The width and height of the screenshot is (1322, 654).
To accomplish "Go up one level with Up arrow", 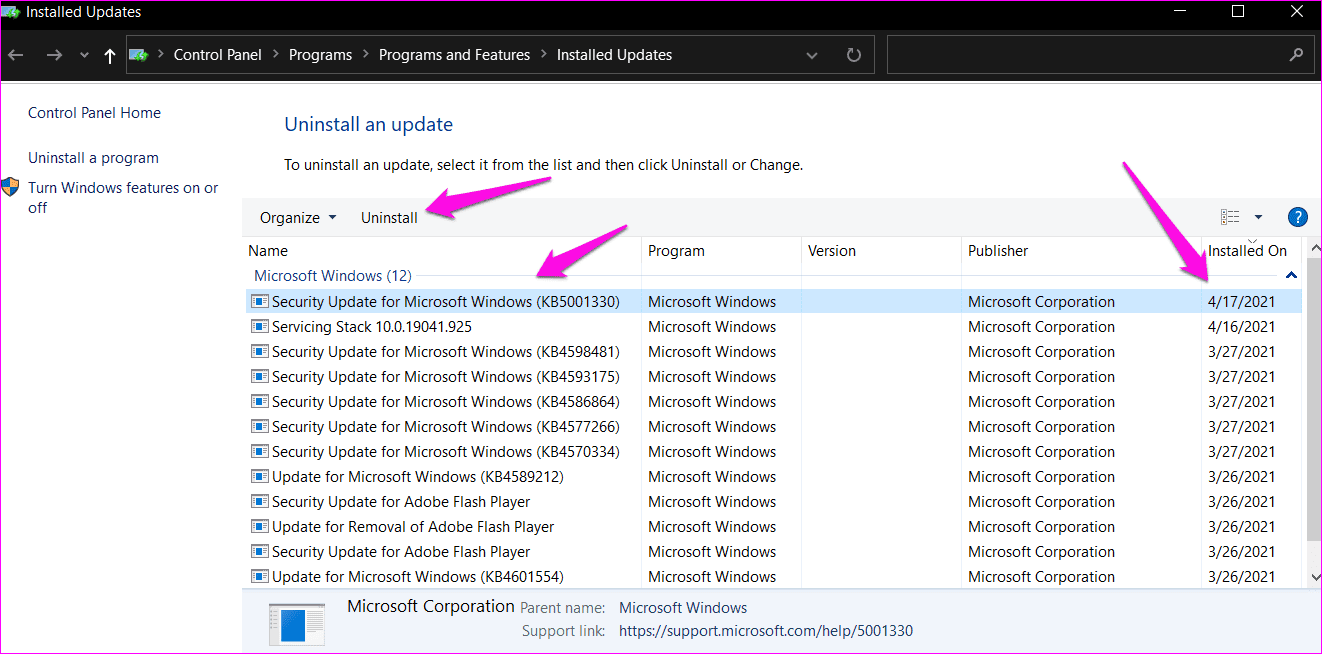I will (x=110, y=56).
